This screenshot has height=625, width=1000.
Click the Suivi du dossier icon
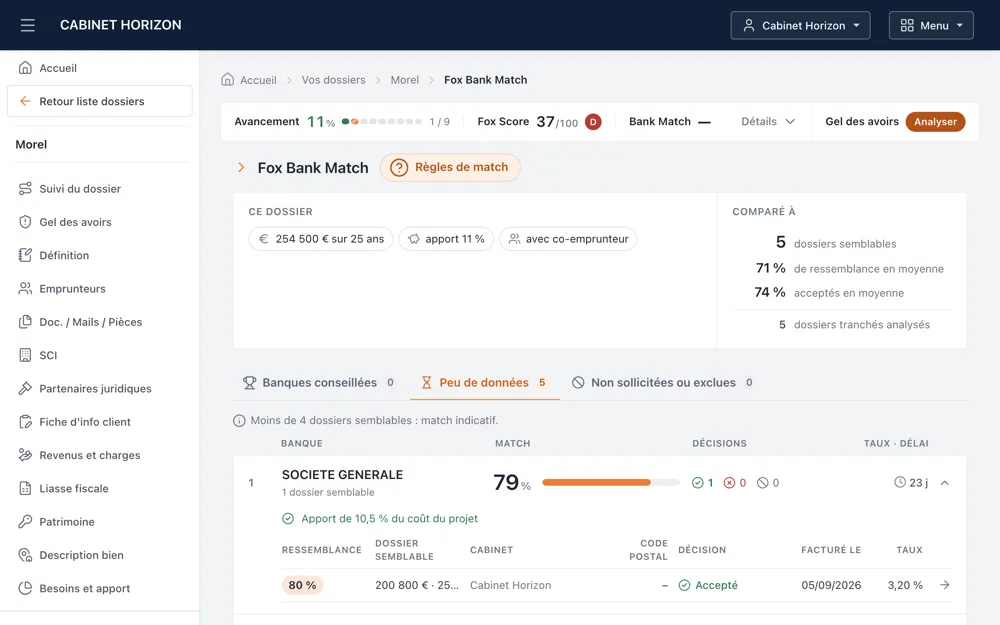[x=25, y=189]
